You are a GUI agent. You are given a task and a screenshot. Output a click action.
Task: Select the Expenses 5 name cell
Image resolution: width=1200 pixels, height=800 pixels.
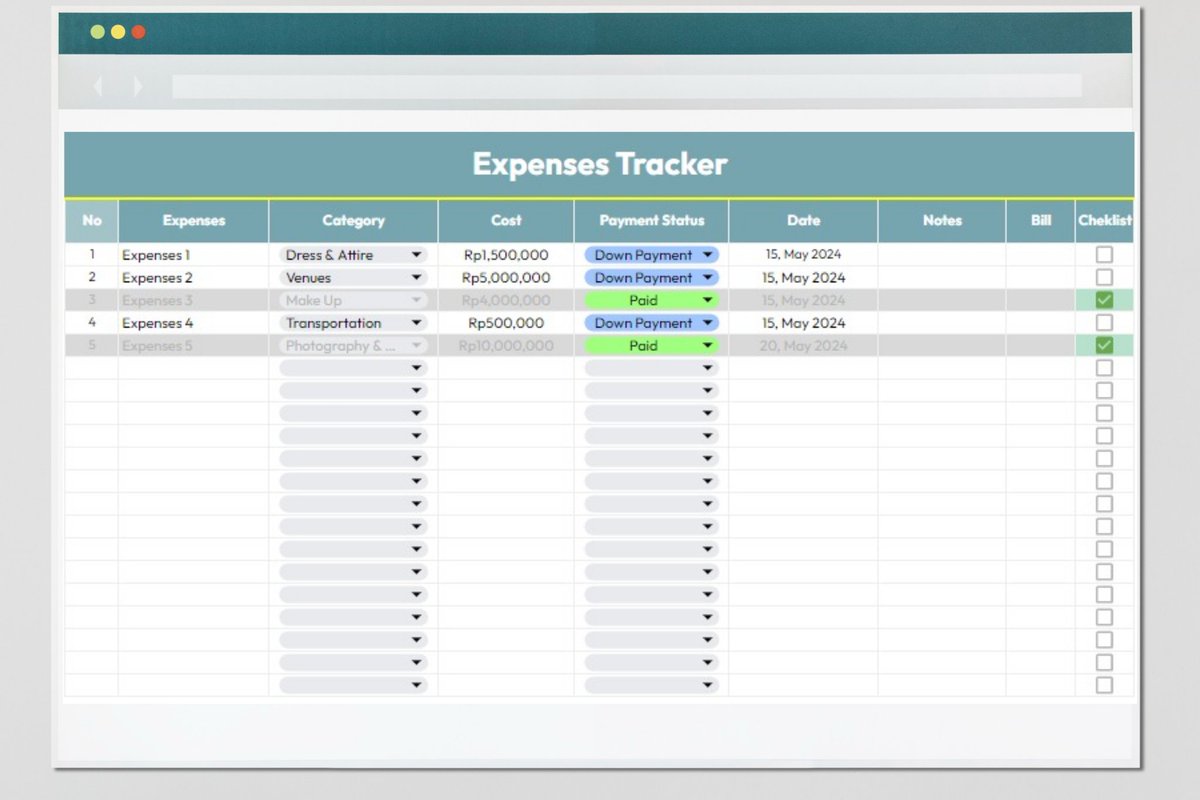point(193,346)
